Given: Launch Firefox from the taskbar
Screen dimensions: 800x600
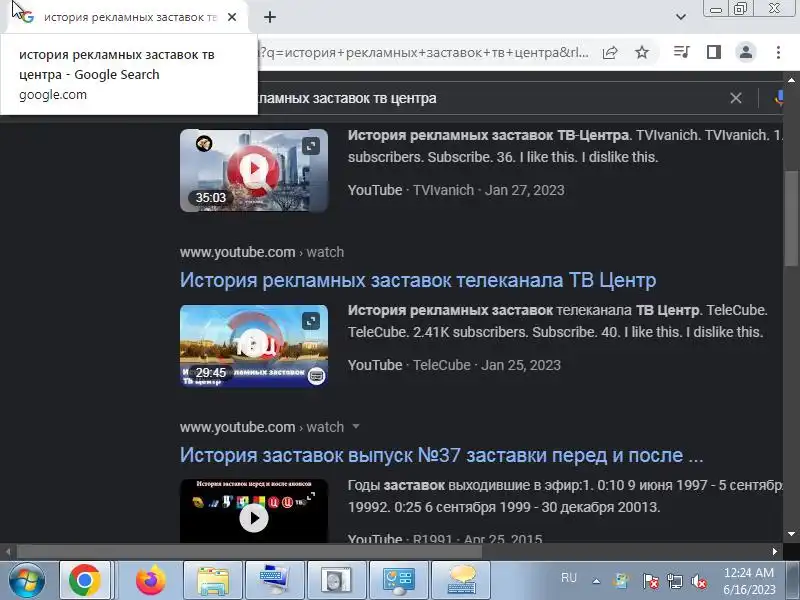Looking at the screenshot, I should tap(151, 580).
